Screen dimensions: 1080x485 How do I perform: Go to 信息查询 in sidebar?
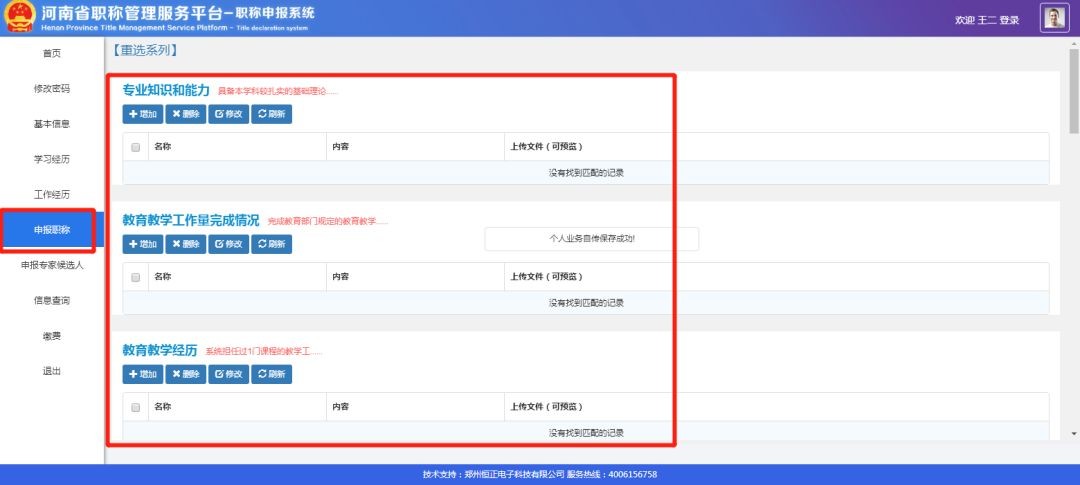[52, 300]
